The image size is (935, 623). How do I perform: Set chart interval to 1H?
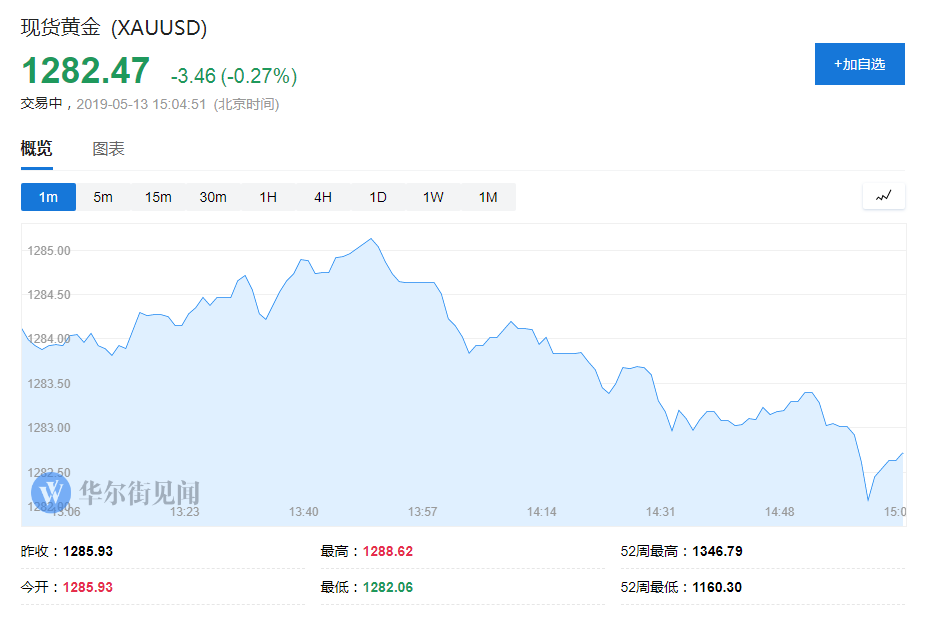click(x=268, y=197)
